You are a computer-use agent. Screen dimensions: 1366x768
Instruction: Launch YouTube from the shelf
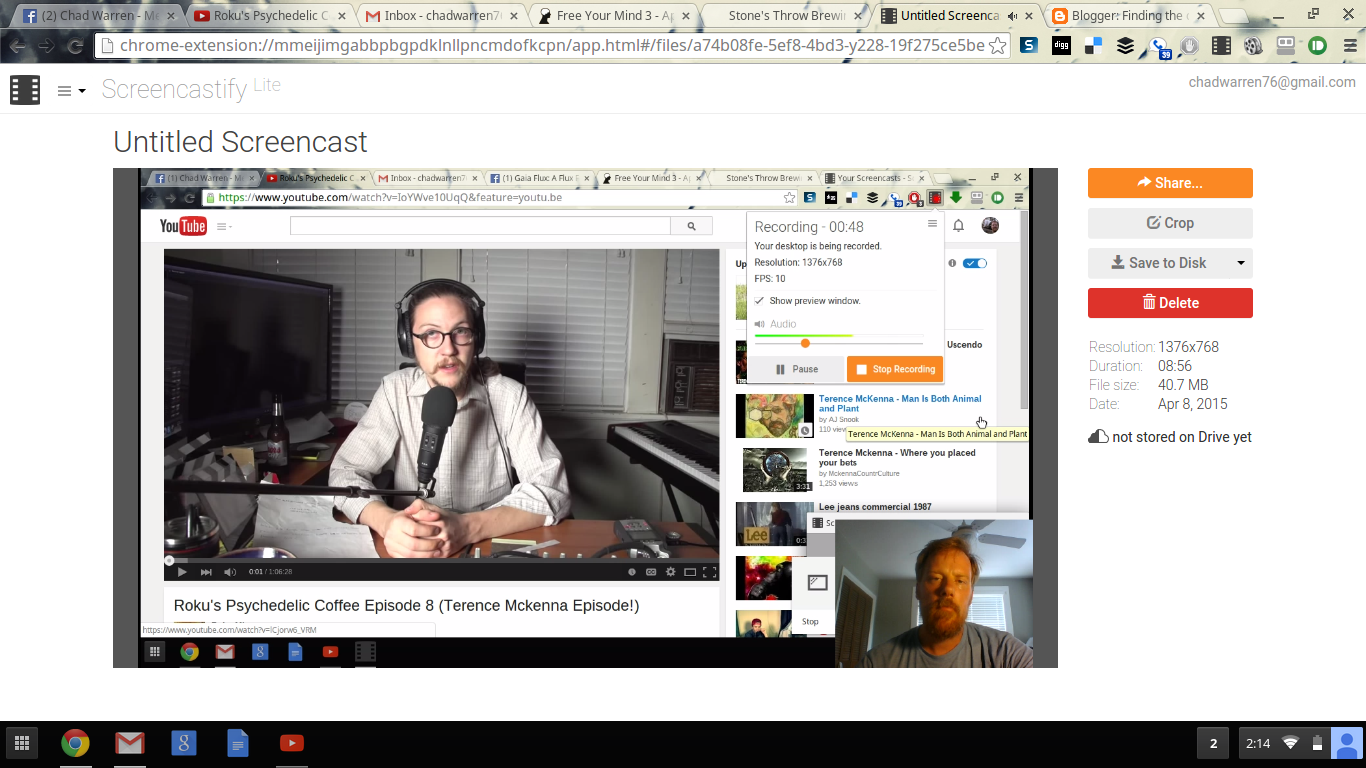click(292, 743)
